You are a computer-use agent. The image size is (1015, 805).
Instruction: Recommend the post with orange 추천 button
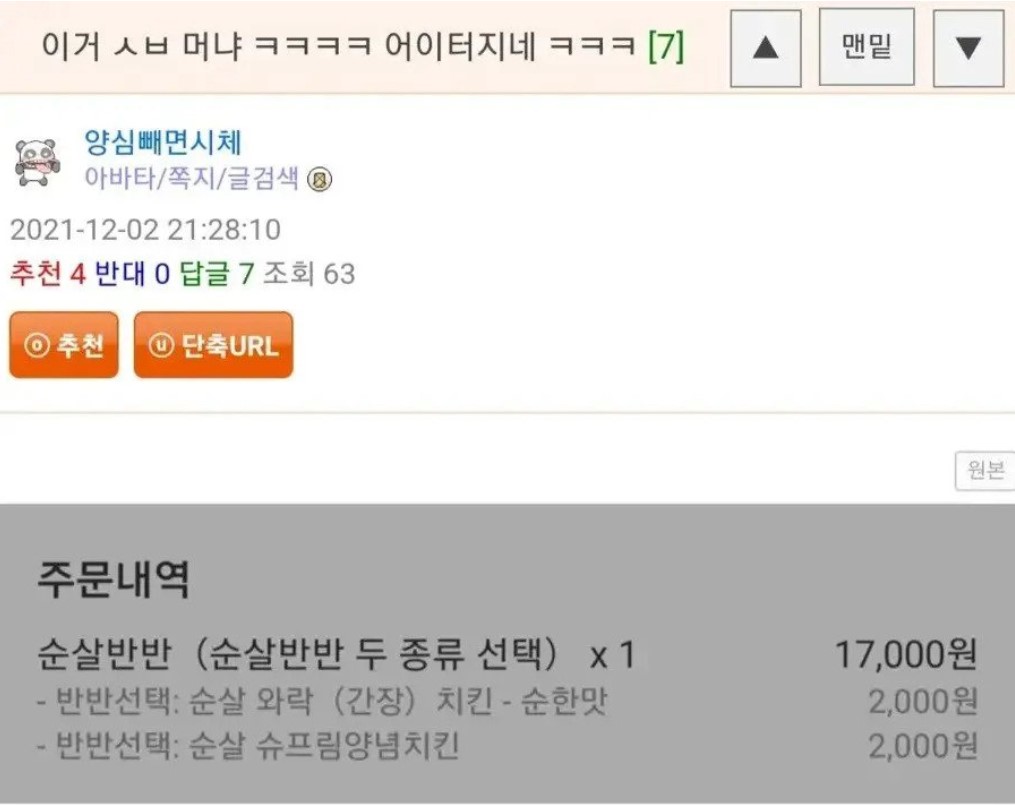pos(64,345)
